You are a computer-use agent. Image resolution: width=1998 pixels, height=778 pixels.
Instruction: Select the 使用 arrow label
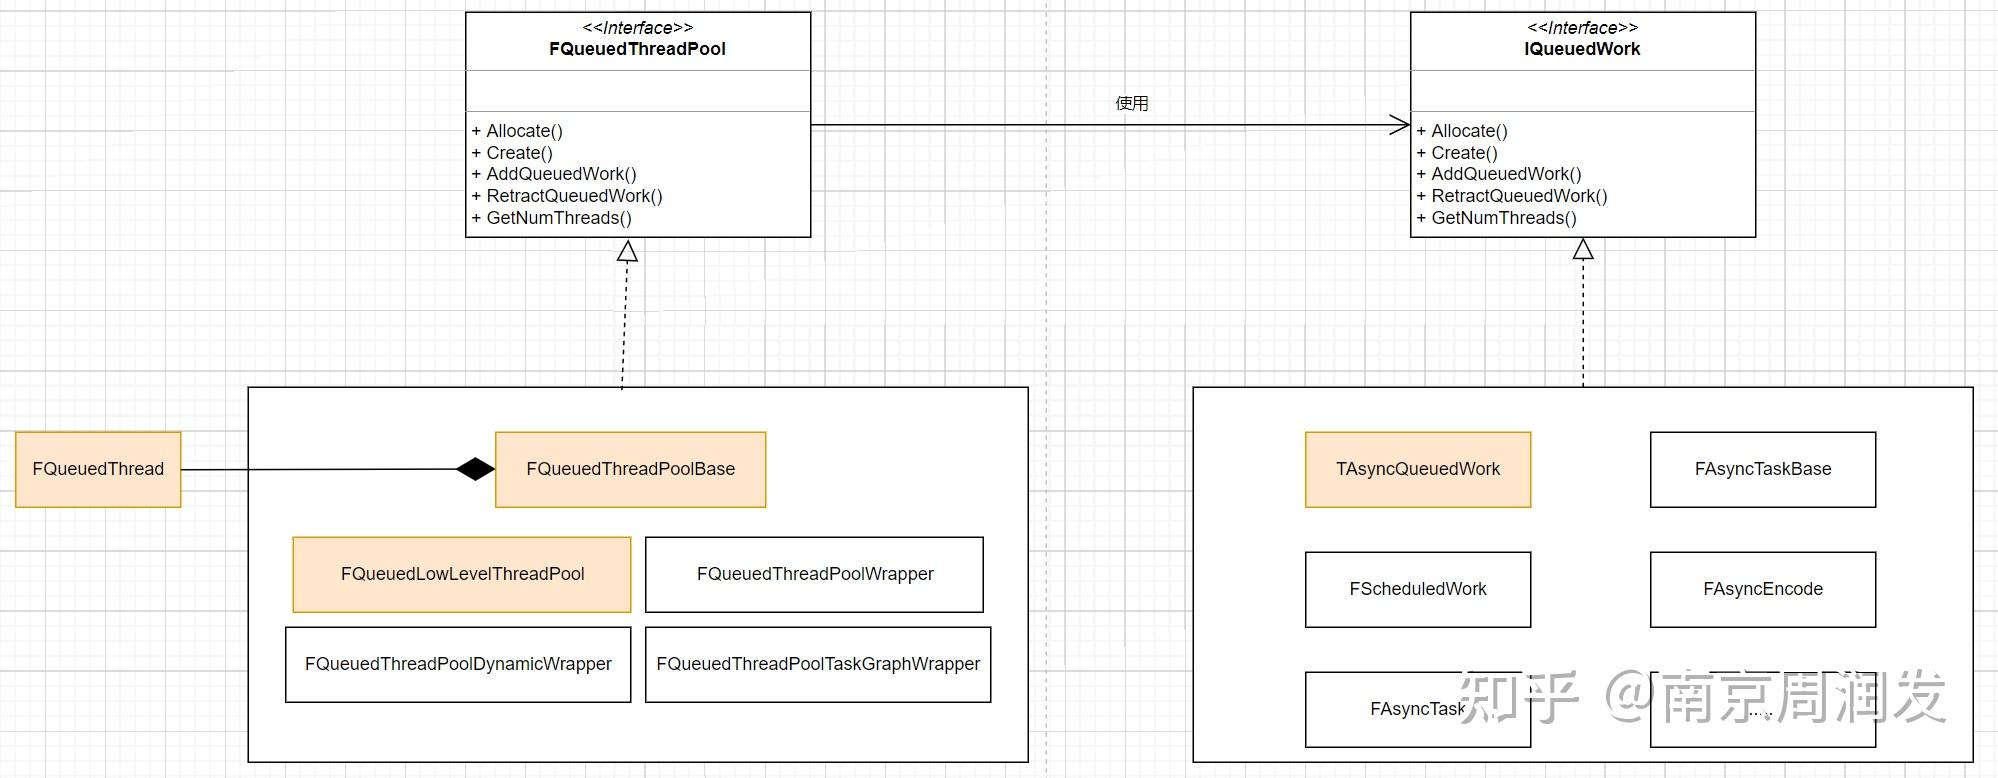coord(1132,103)
